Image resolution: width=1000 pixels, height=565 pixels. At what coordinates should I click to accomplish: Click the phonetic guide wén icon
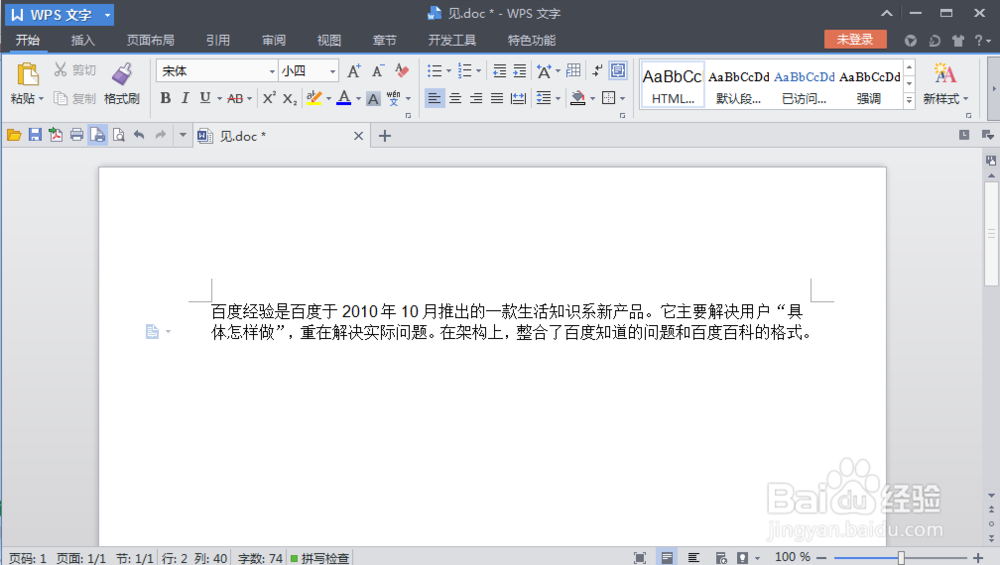[x=394, y=98]
